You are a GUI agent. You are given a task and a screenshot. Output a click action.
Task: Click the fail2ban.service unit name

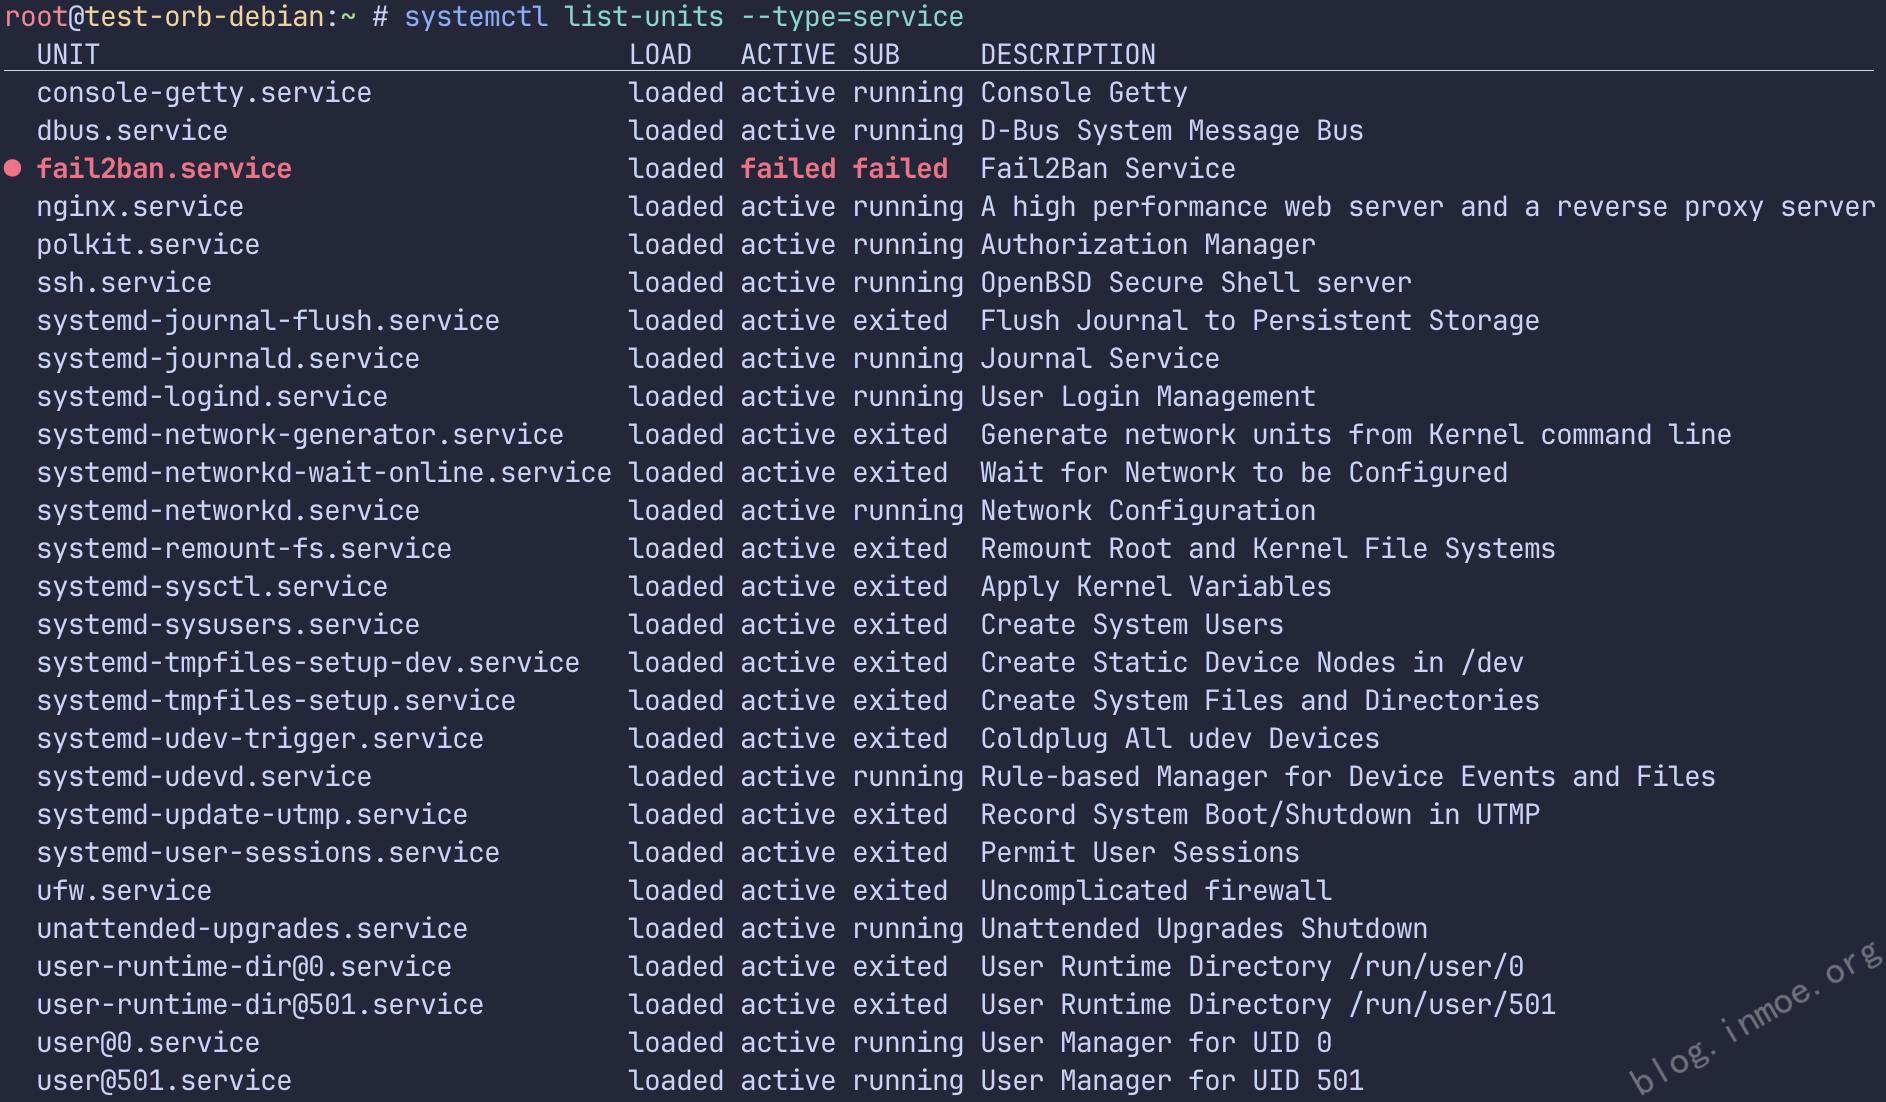[164, 169]
